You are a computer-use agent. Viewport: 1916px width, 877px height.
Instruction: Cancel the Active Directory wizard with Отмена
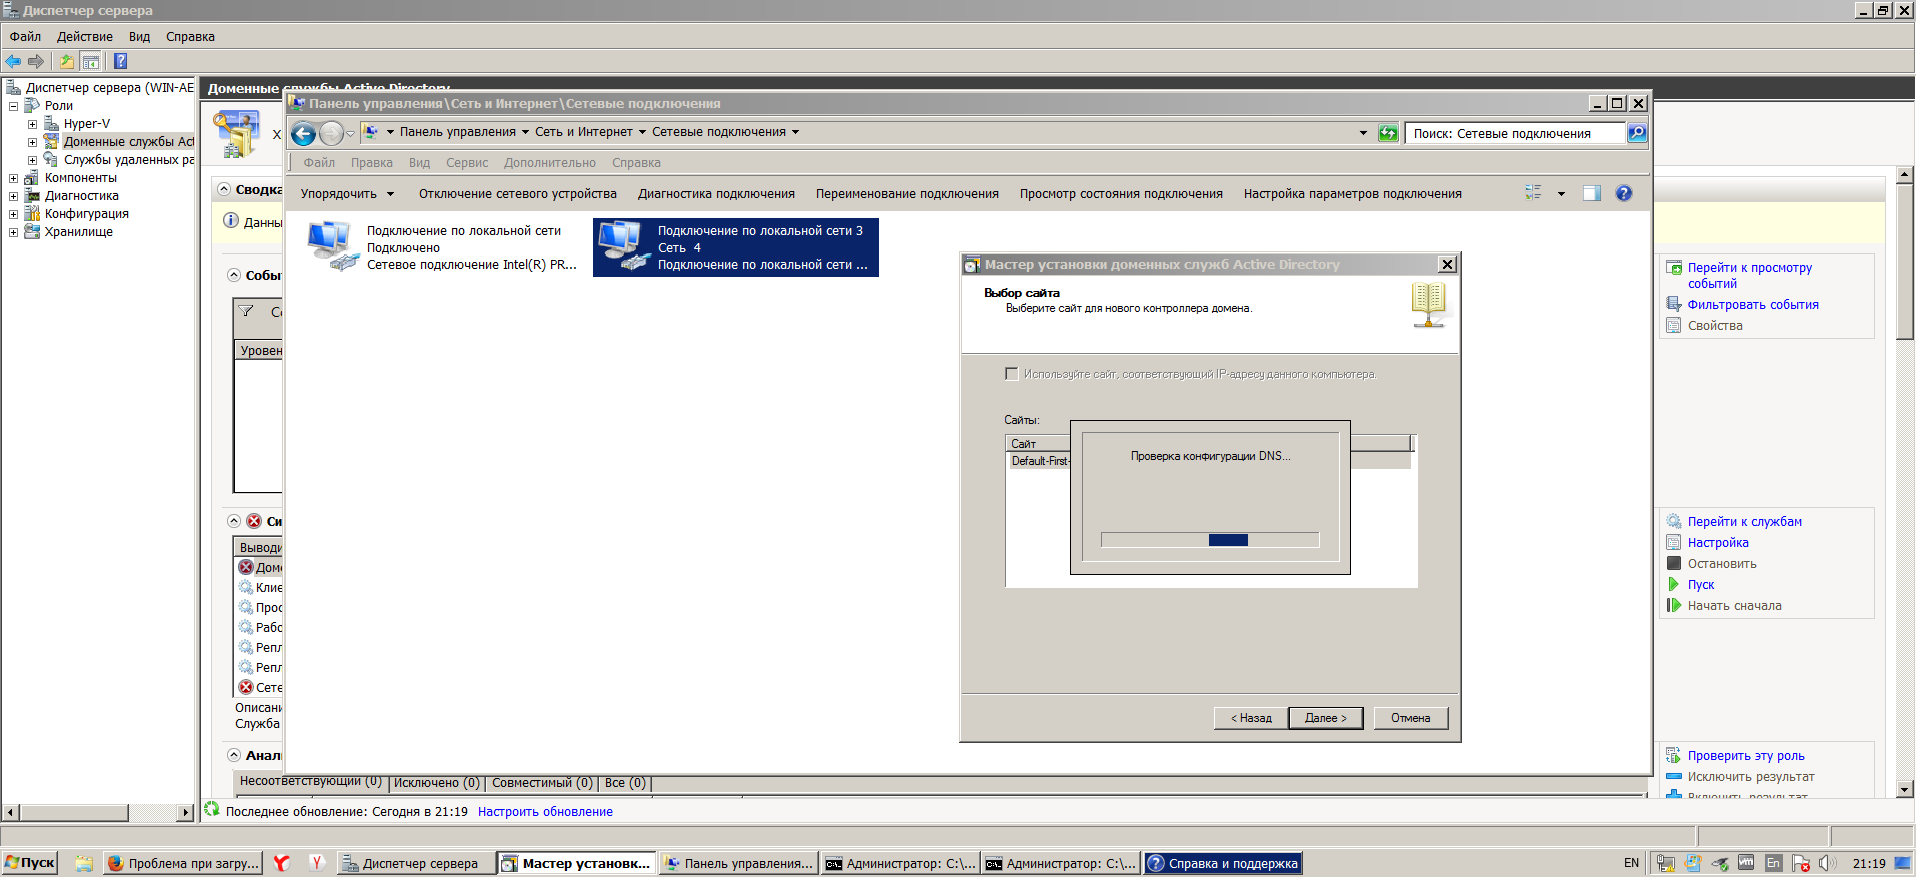coord(1410,718)
